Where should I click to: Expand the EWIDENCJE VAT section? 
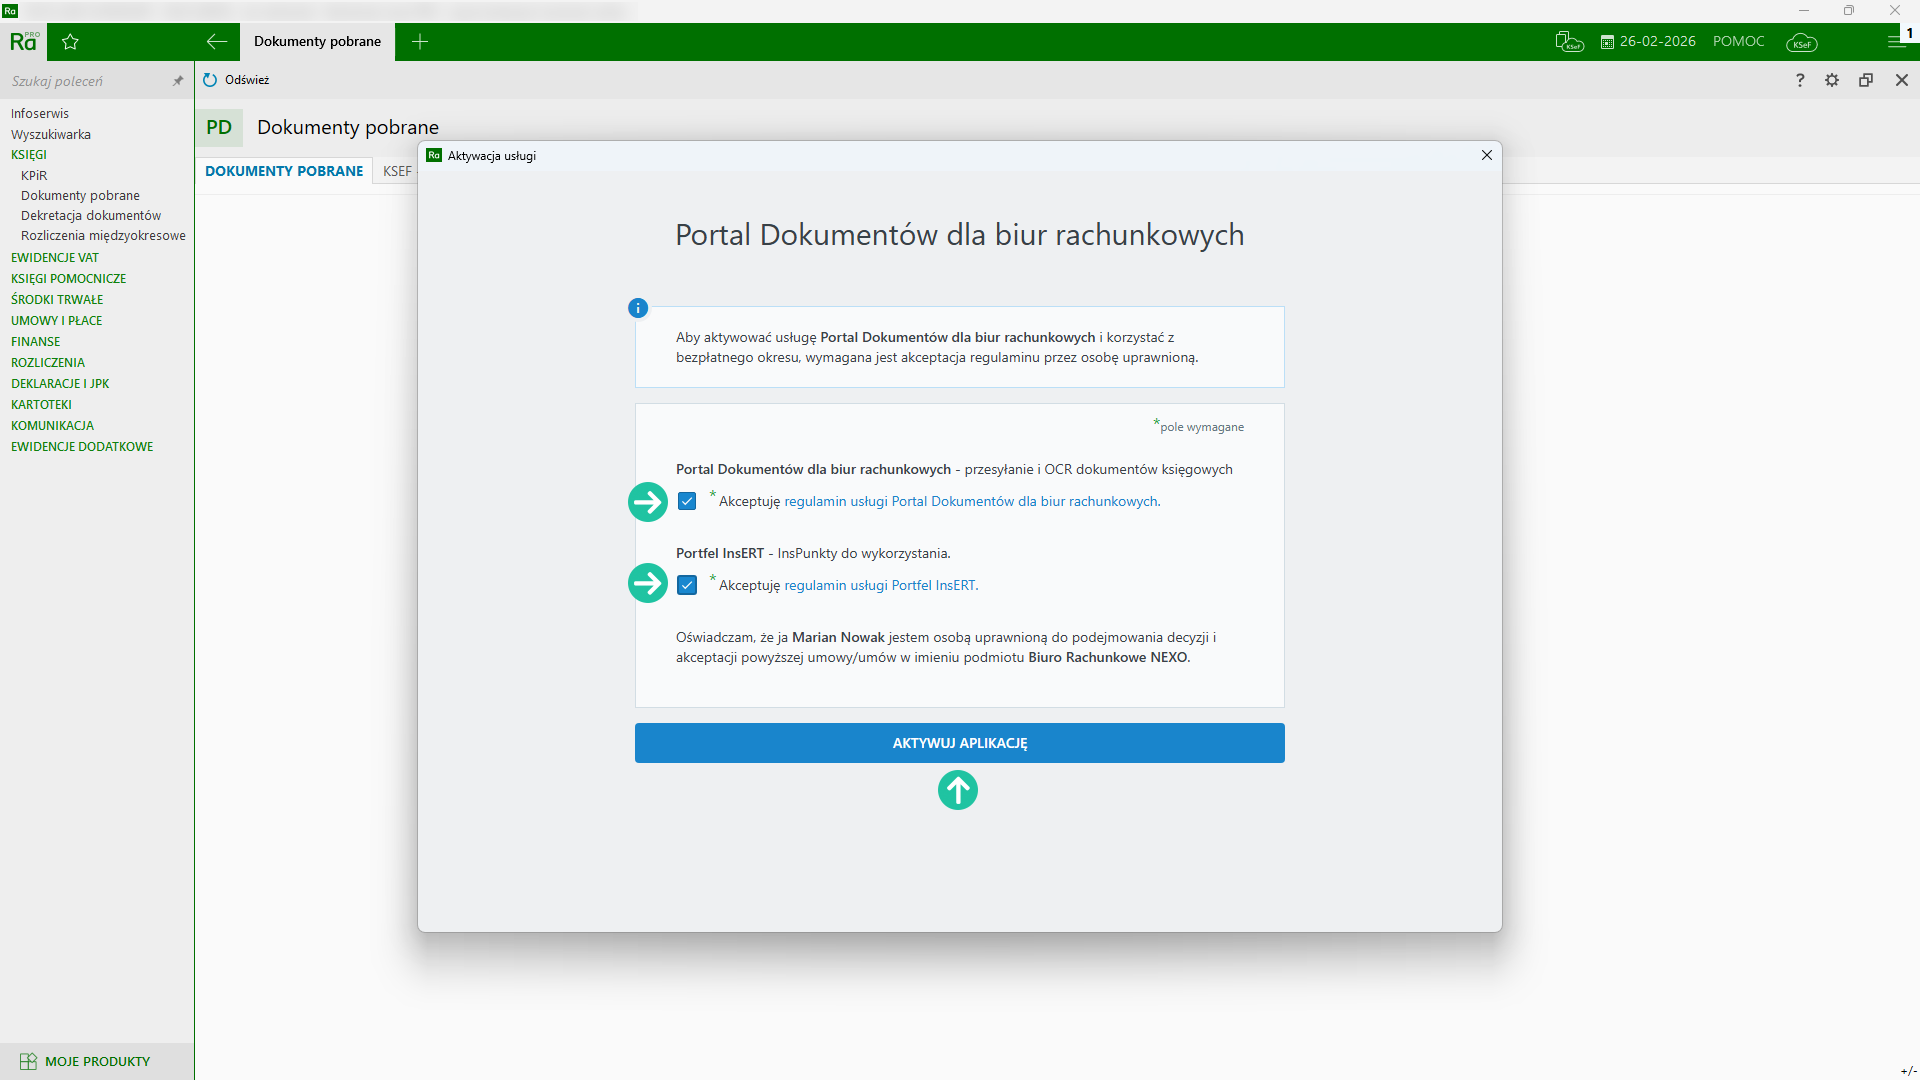55,258
